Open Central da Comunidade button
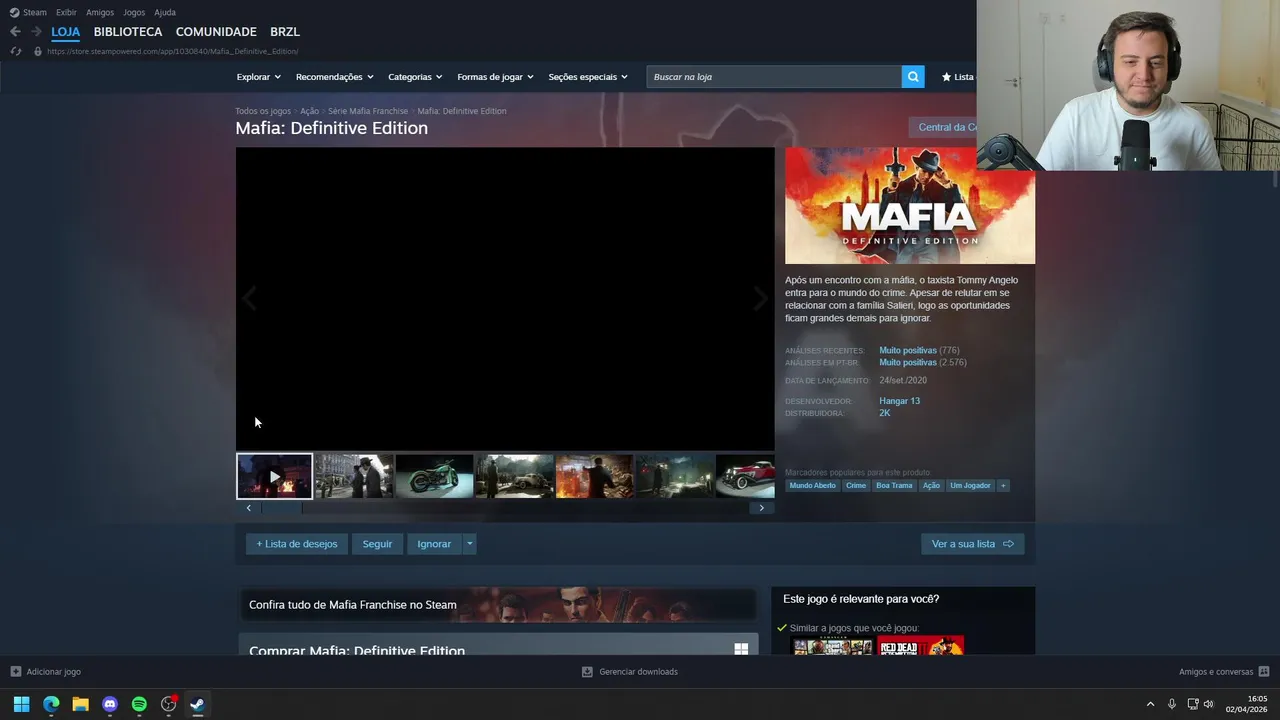This screenshot has height=720, width=1280. 943,127
